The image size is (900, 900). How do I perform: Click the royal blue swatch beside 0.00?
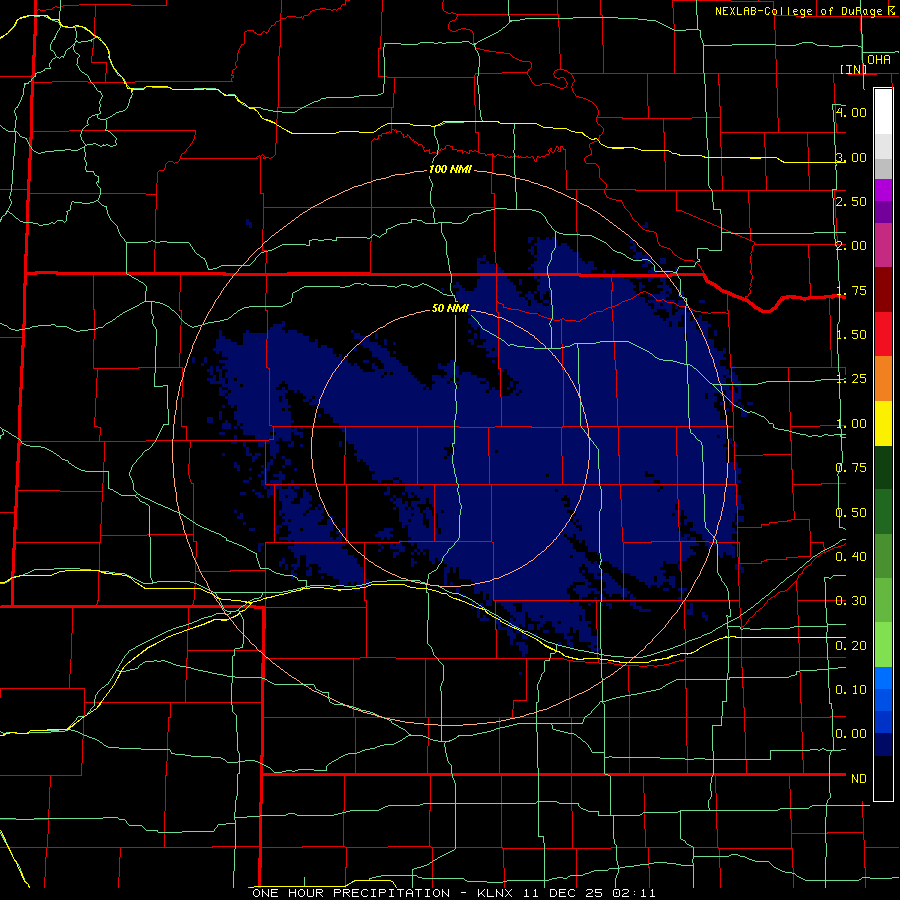[x=883, y=723]
